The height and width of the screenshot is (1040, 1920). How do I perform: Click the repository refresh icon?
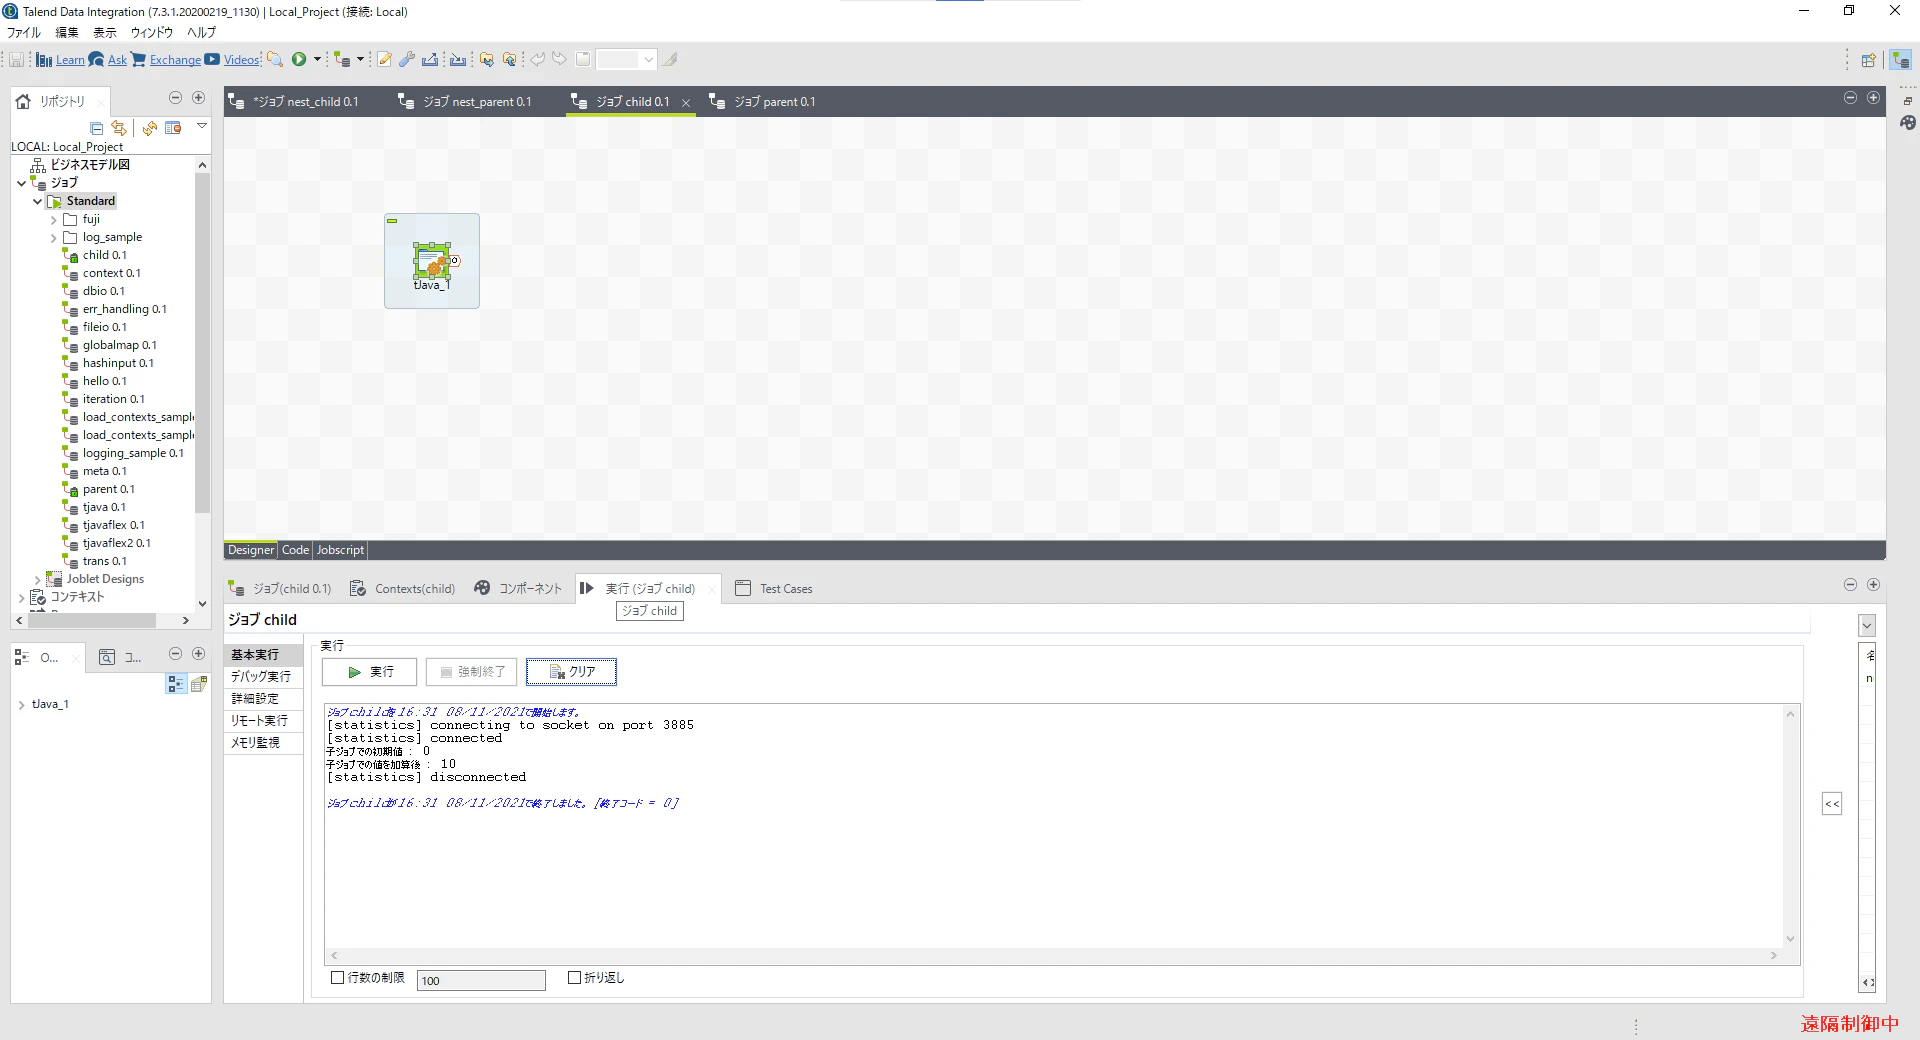click(x=150, y=128)
